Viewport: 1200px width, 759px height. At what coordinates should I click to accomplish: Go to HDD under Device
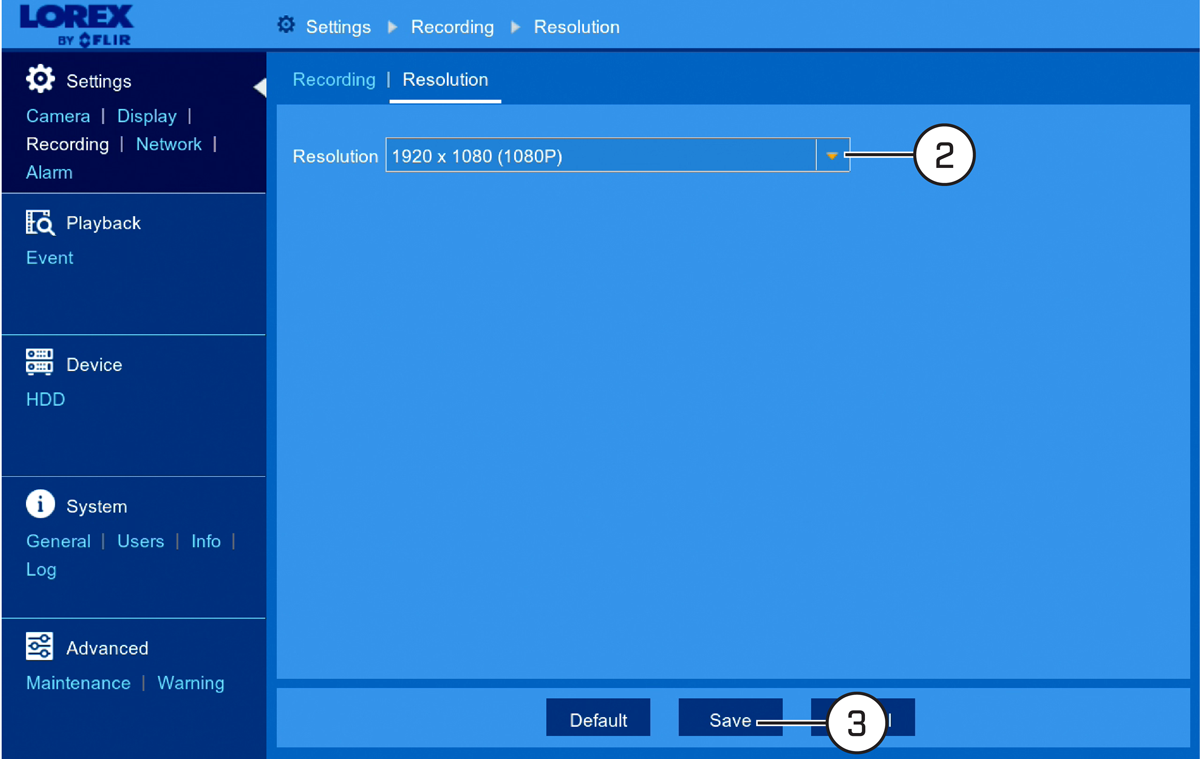click(x=45, y=399)
